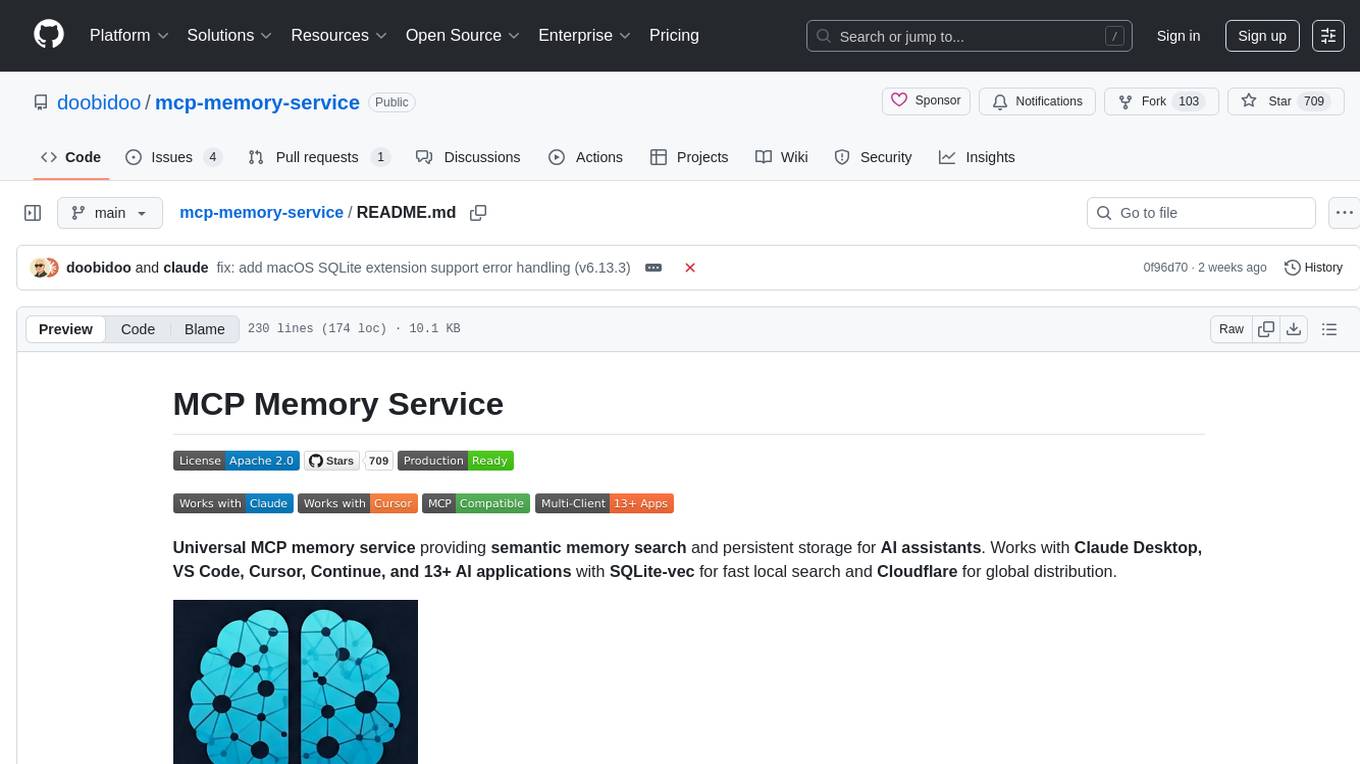Switch to the Discussions tab

click(468, 157)
